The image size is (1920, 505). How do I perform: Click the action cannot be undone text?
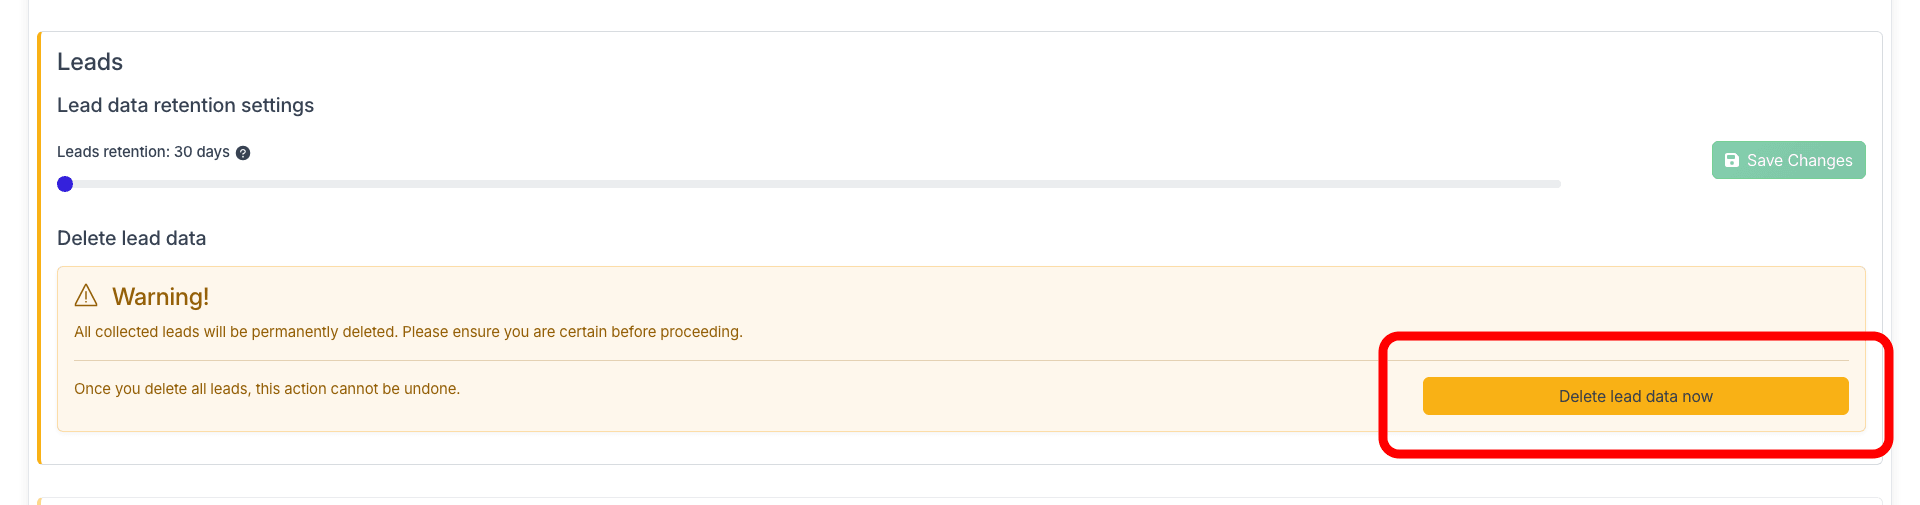267,389
